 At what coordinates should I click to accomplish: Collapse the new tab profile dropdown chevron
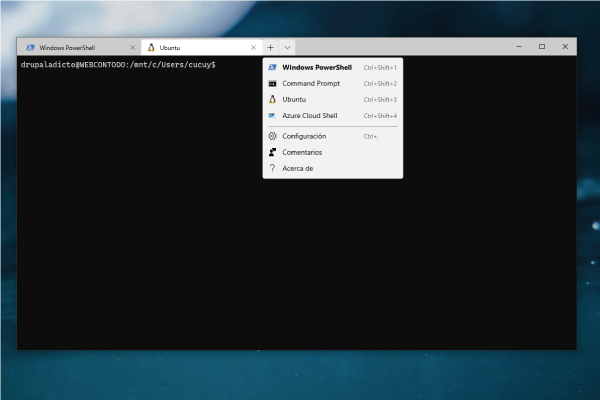pos(287,47)
